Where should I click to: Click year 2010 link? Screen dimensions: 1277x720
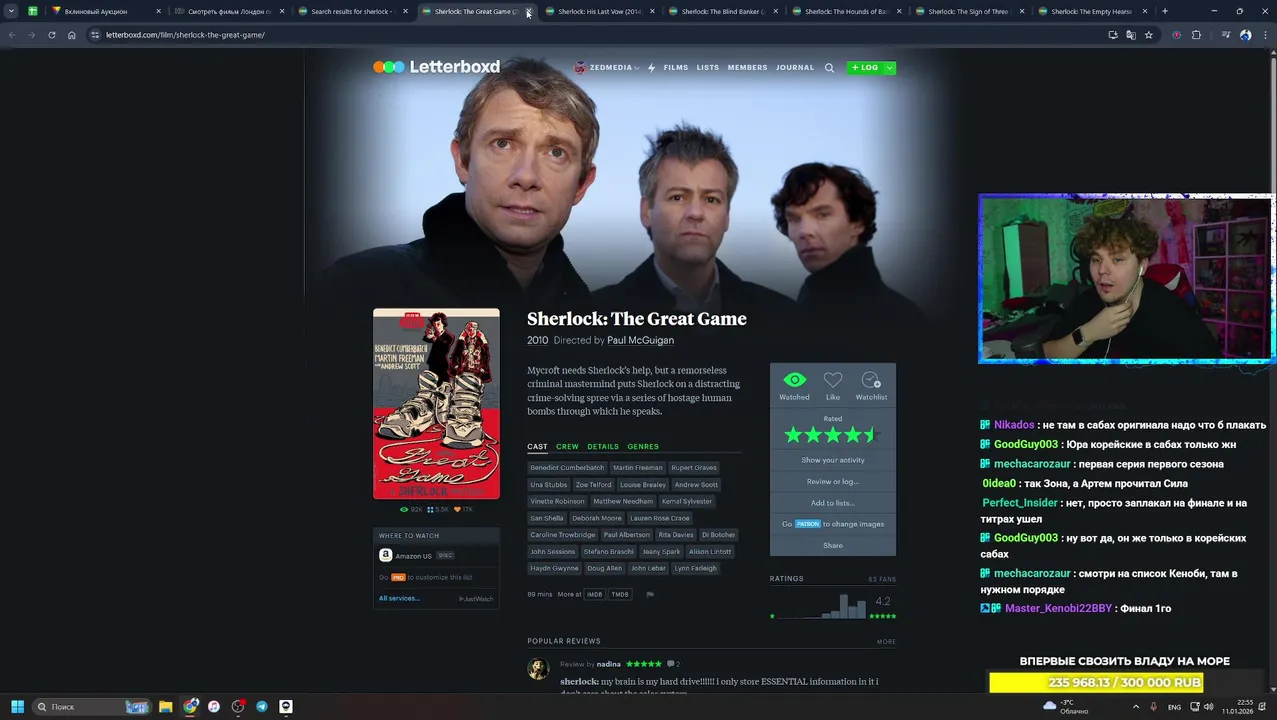pos(538,340)
